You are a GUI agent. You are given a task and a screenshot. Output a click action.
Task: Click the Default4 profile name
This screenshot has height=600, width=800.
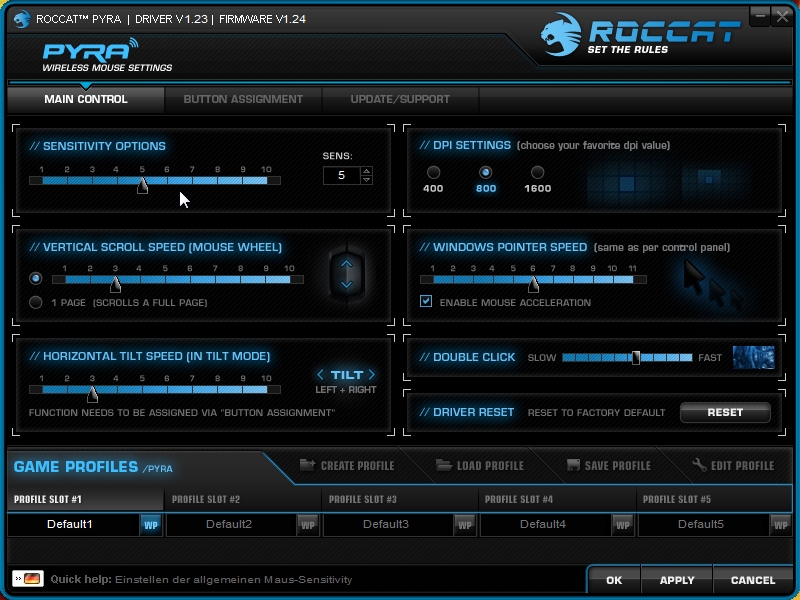click(x=543, y=524)
